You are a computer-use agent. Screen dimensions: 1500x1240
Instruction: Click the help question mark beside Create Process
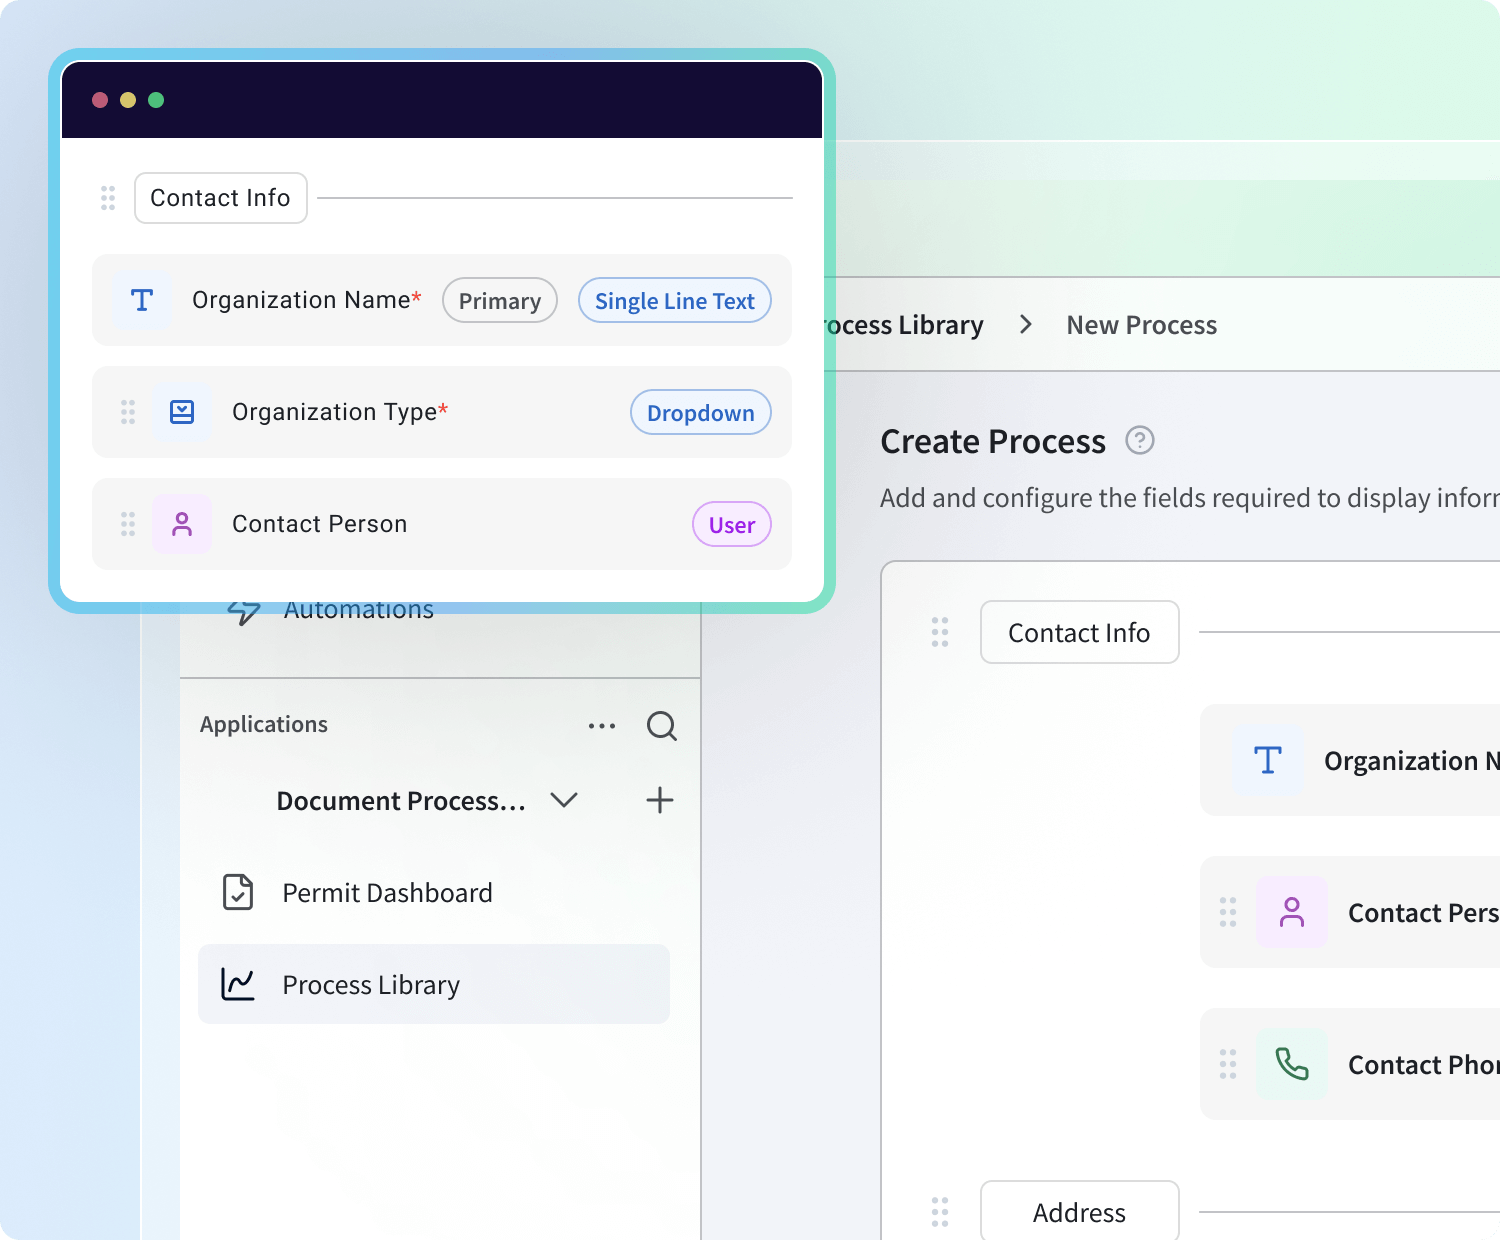[1140, 440]
